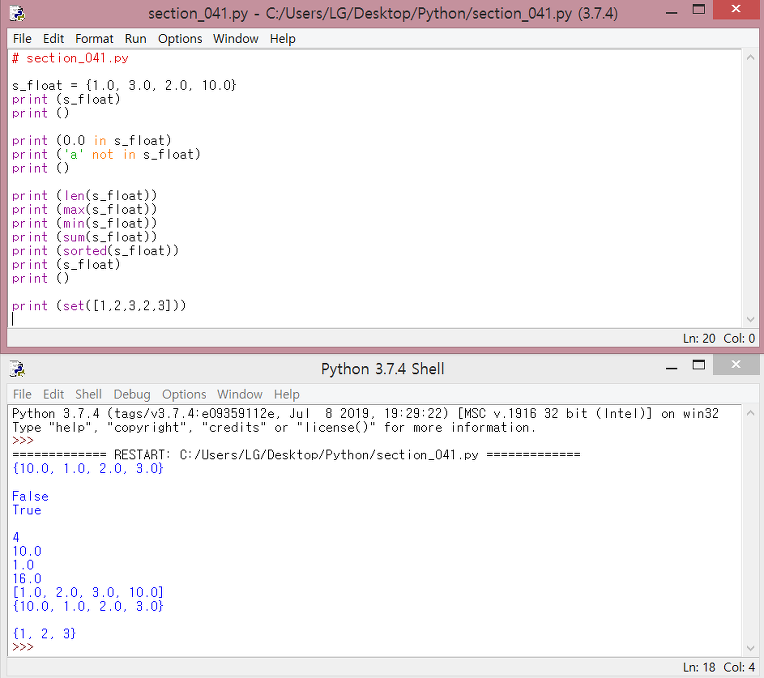Click the 'print (sum(s_float))' line
The height and width of the screenshot is (678, 764).
click(x=84, y=237)
